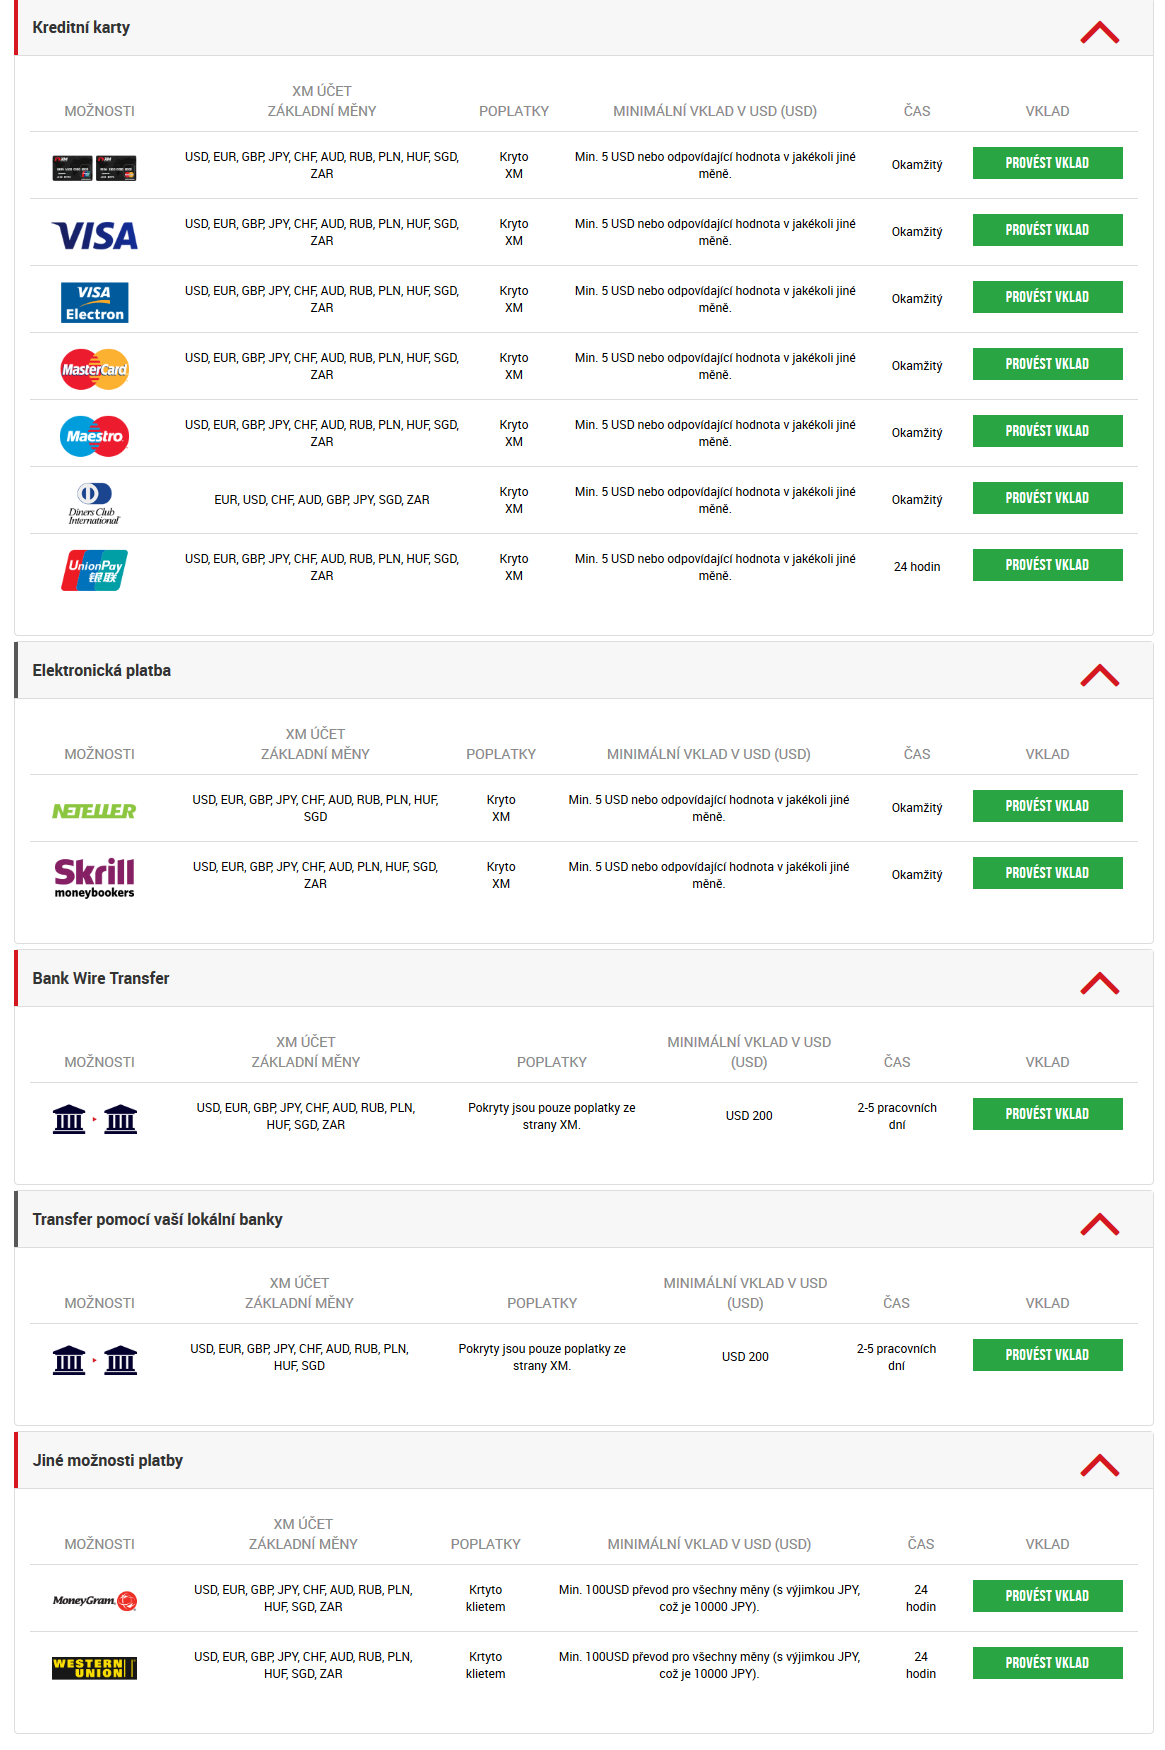1165x1750 pixels.
Task: Select the Visa Electron logo
Action: pos(95,302)
